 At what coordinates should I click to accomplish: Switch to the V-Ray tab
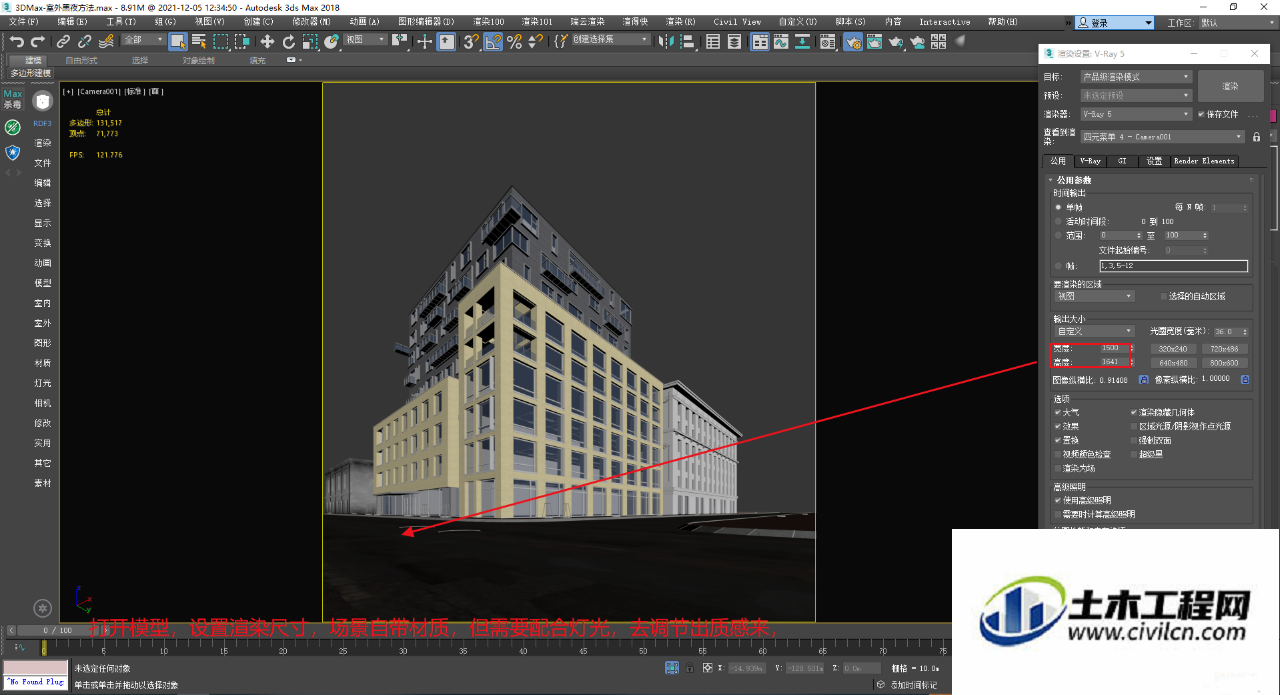pos(1089,161)
